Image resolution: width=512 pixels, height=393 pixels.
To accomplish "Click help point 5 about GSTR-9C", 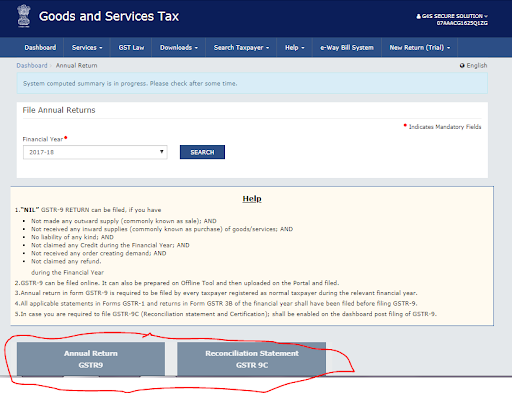I will pyautogui.click(x=225, y=314).
